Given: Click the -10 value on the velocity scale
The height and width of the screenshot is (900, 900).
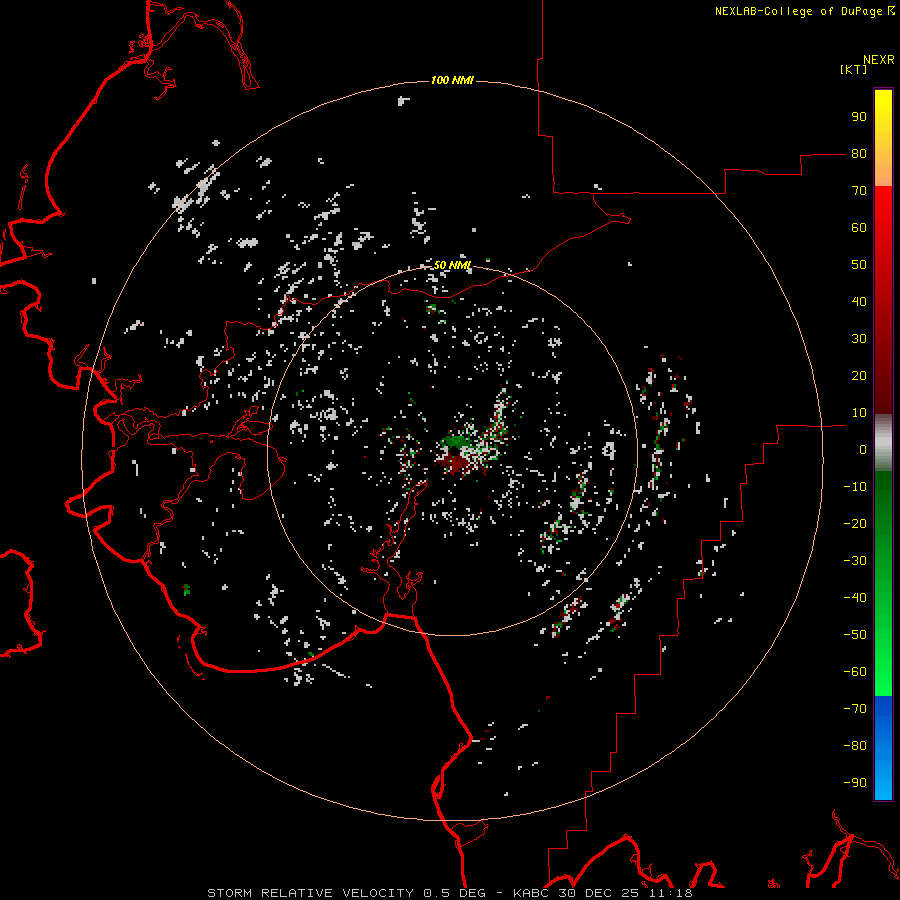Looking at the screenshot, I should click(855, 487).
